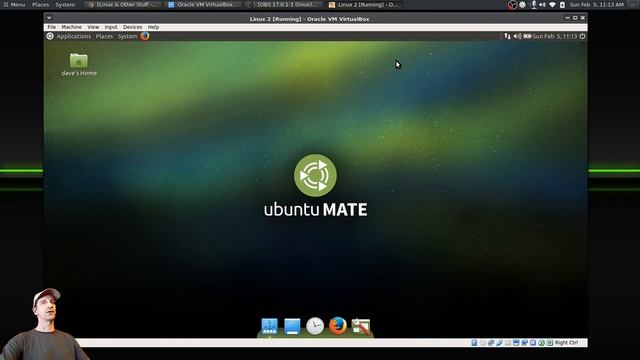
Task: Click guest battery indicator
Action: click(527, 36)
